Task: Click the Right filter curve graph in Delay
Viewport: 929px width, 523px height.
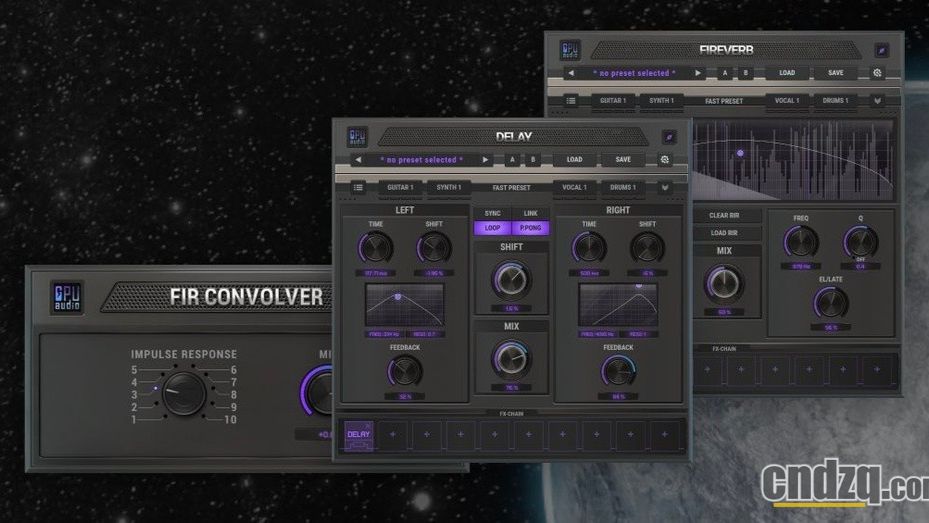Action: pyautogui.click(x=618, y=305)
